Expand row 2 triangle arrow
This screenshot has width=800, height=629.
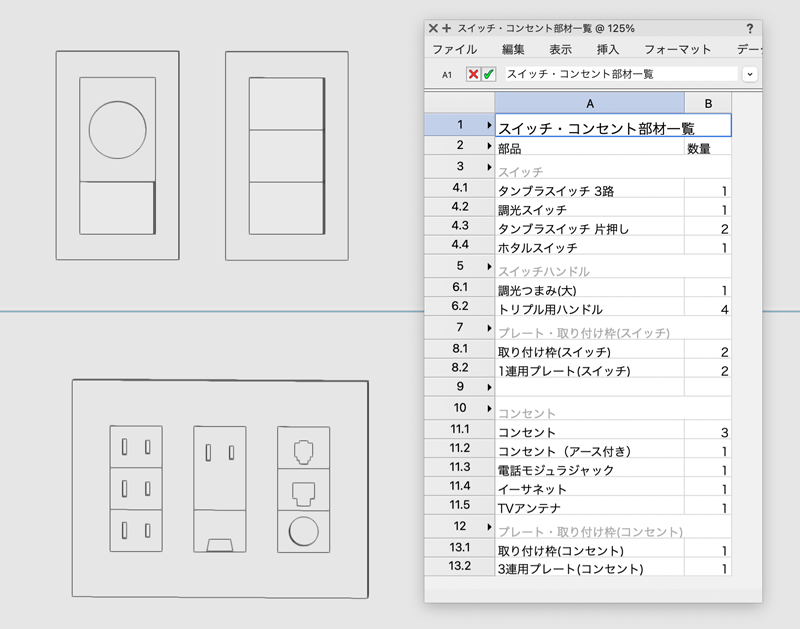pyautogui.click(x=489, y=146)
